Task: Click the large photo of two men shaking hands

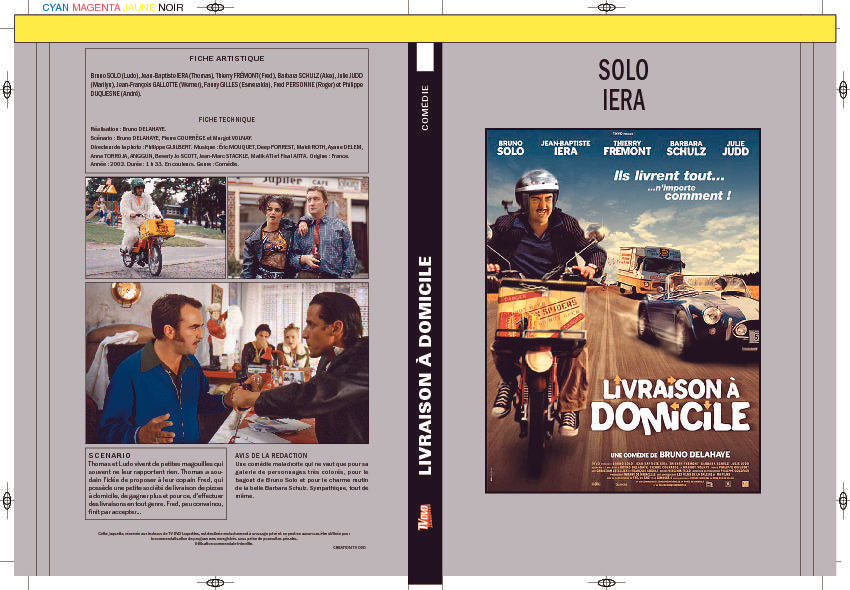Action: pyautogui.click(x=227, y=363)
